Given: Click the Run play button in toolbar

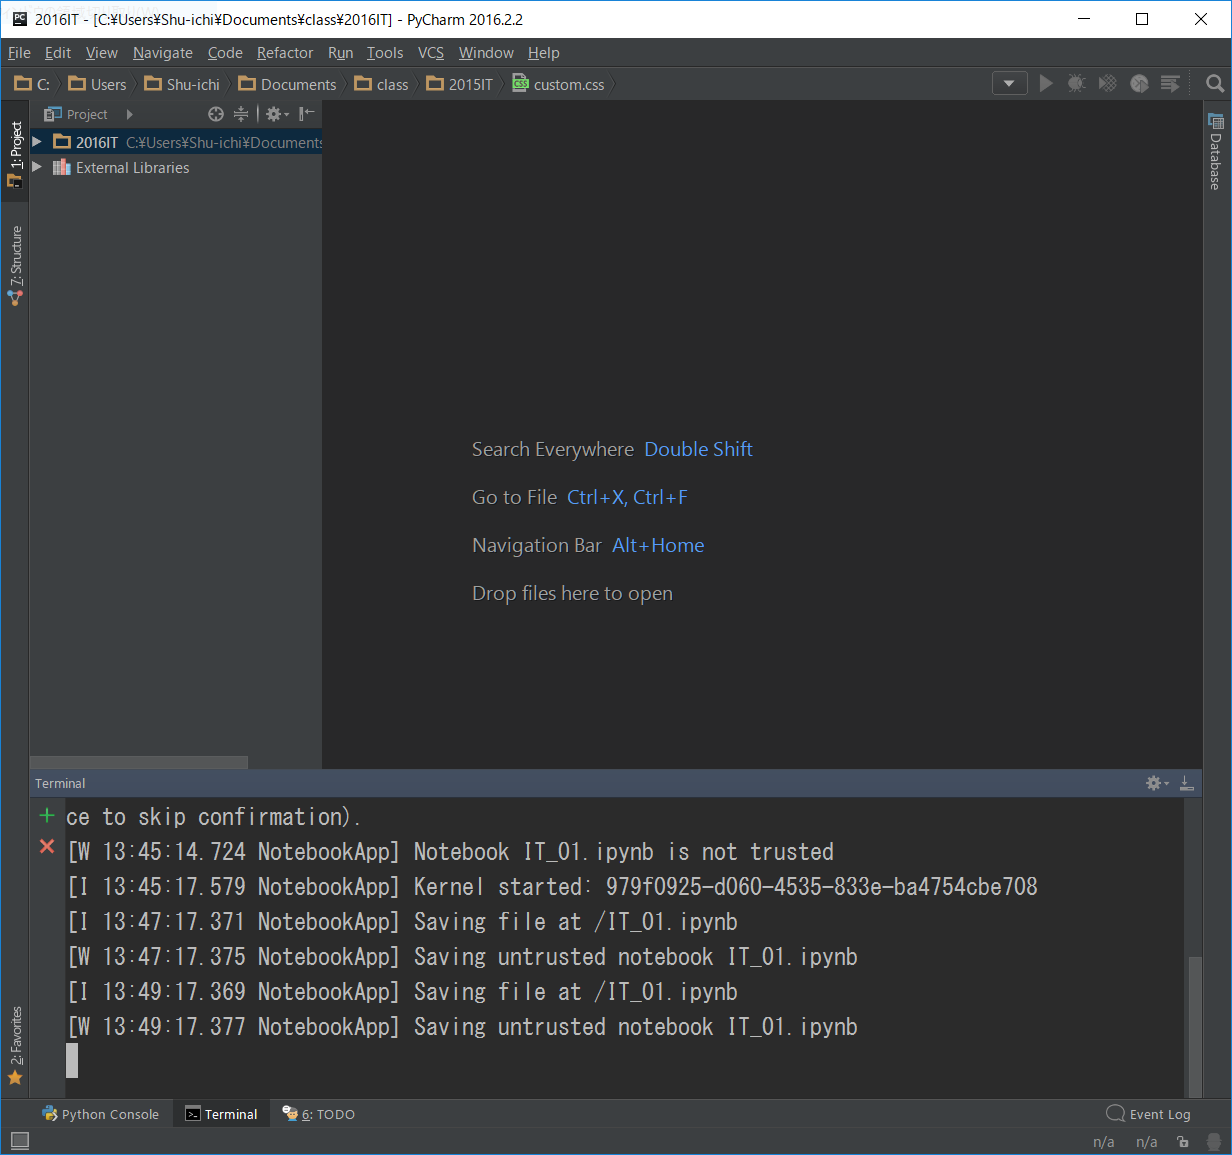Looking at the screenshot, I should [x=1046, y=84].
